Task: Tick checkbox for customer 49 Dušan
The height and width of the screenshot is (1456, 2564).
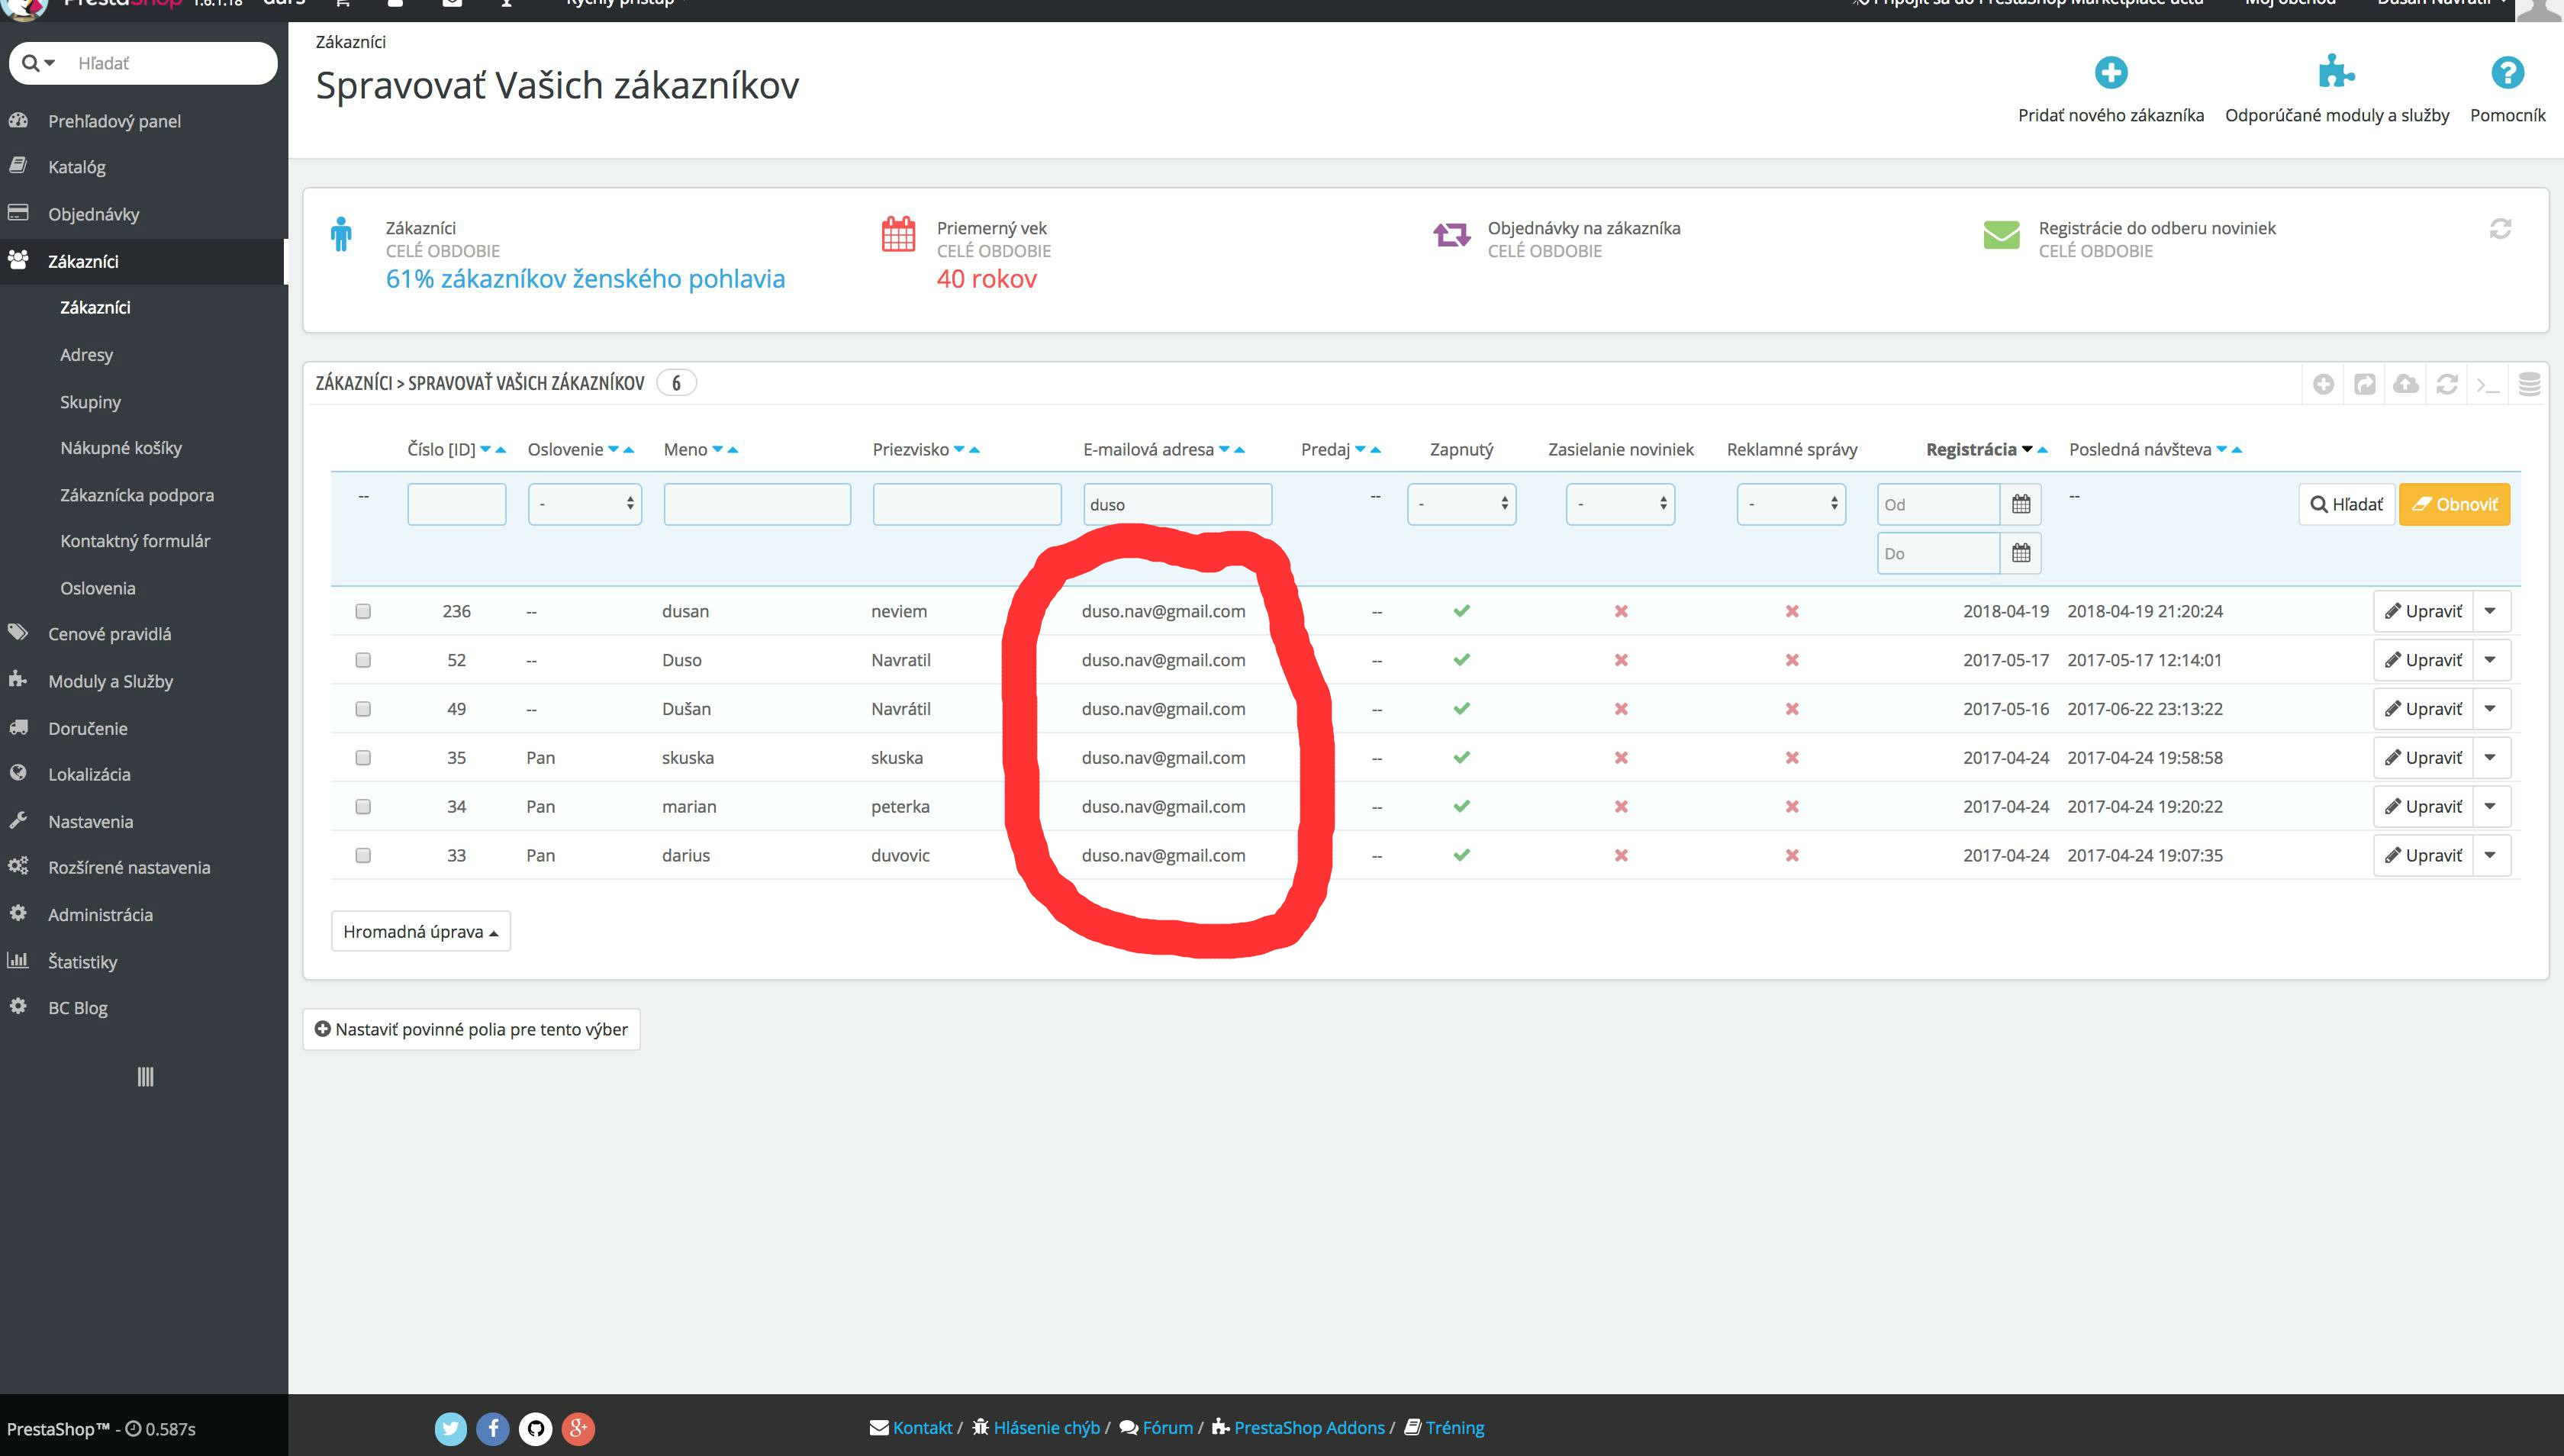Action: [x=363, y=709]
